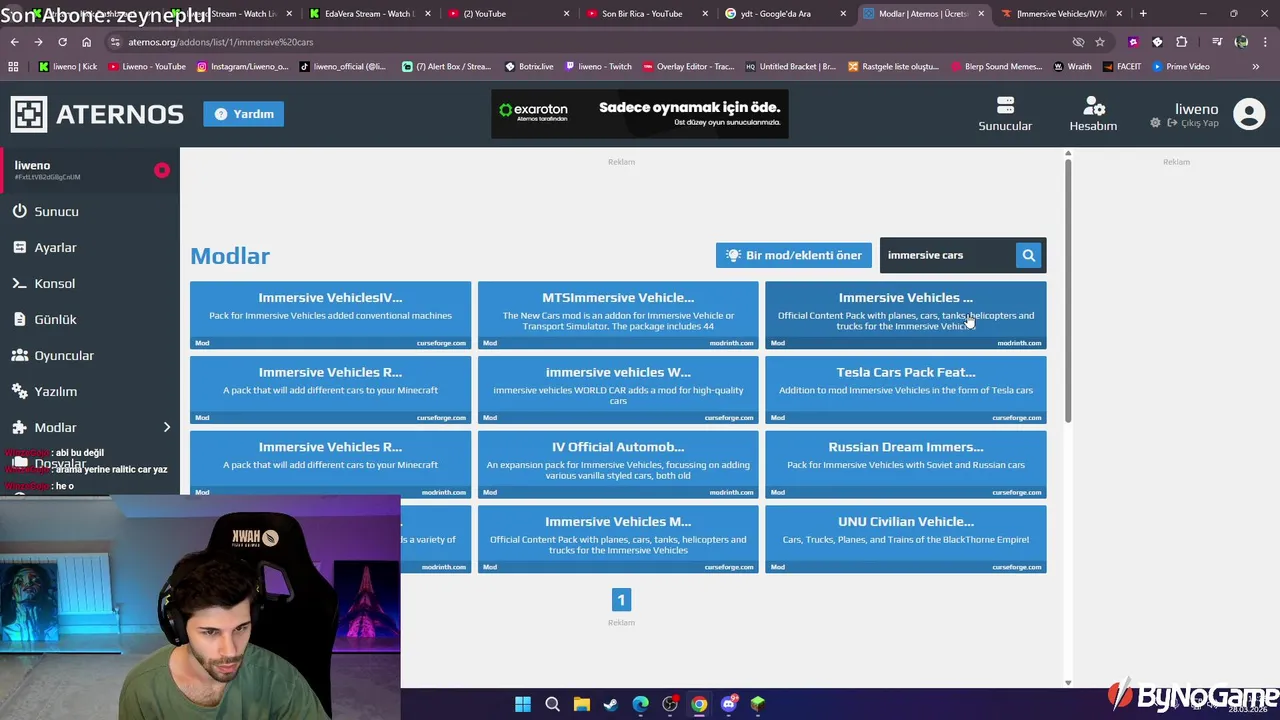This screenshot has height=720, width=1280.
Task: Click the browser back arrow
Action: pos(14,42)
